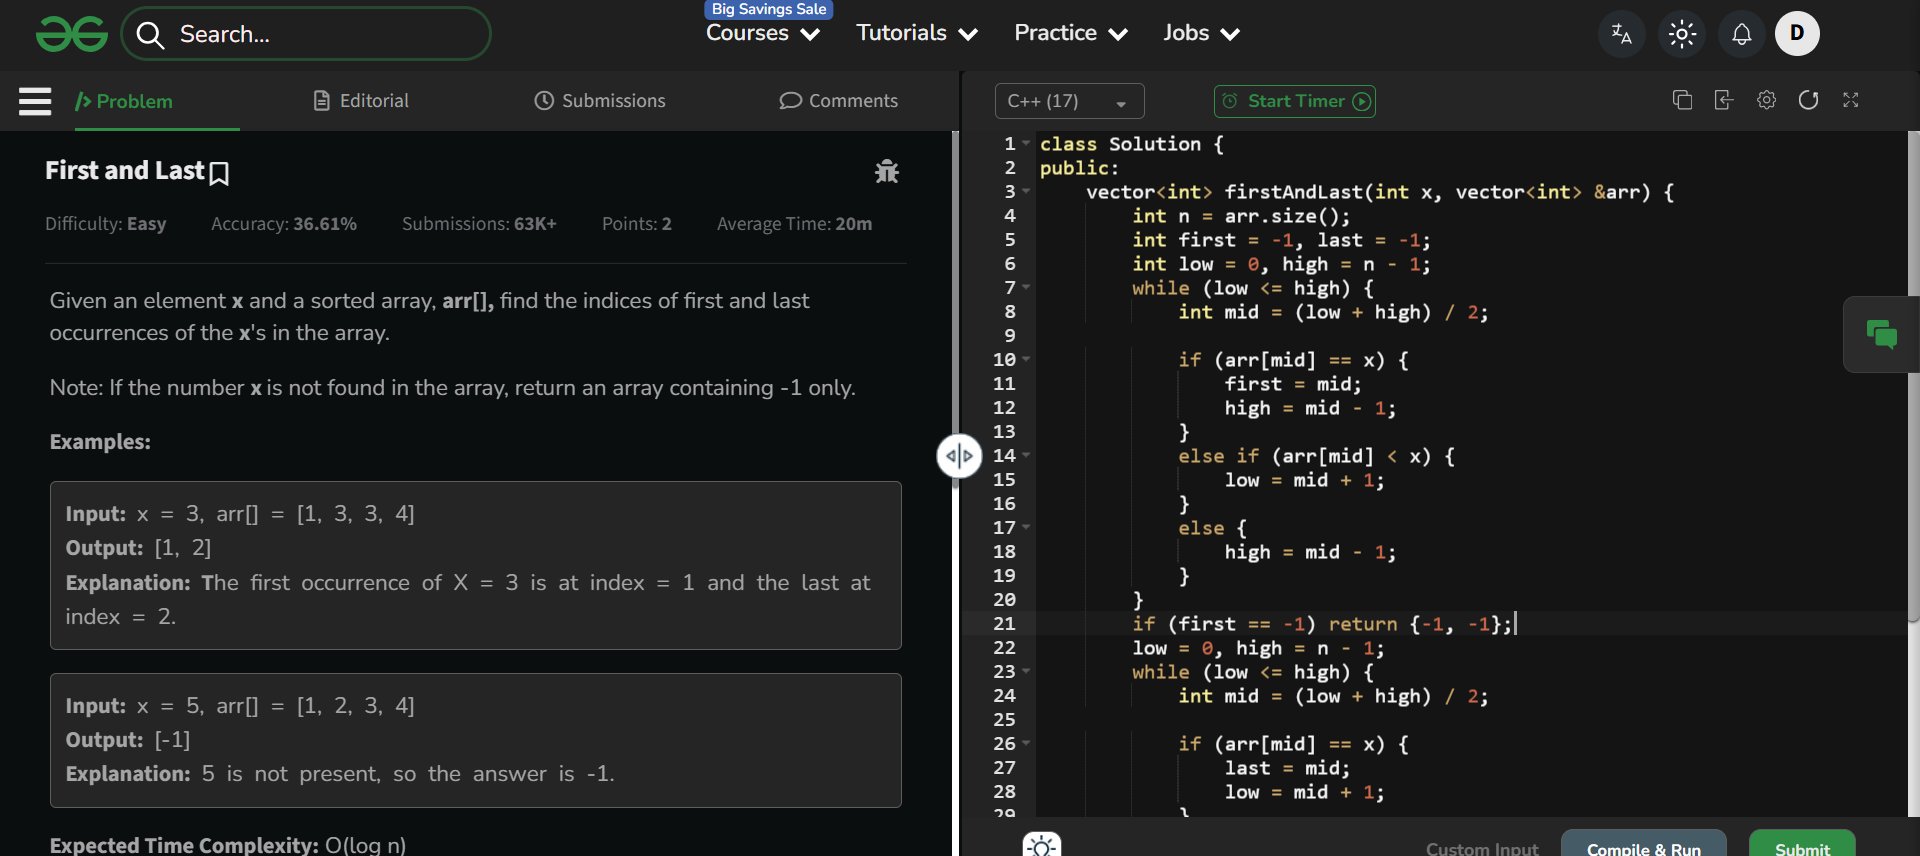
Task: Report a bug with the bug icon
Action: tap(886, 172)
